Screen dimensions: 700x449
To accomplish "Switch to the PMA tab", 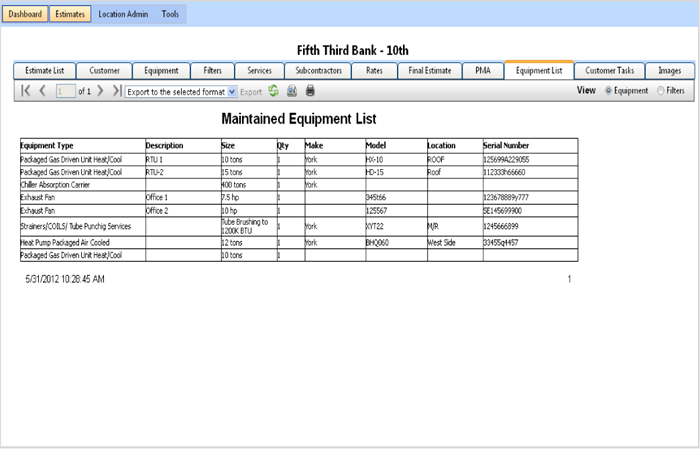I will point(483,71).
